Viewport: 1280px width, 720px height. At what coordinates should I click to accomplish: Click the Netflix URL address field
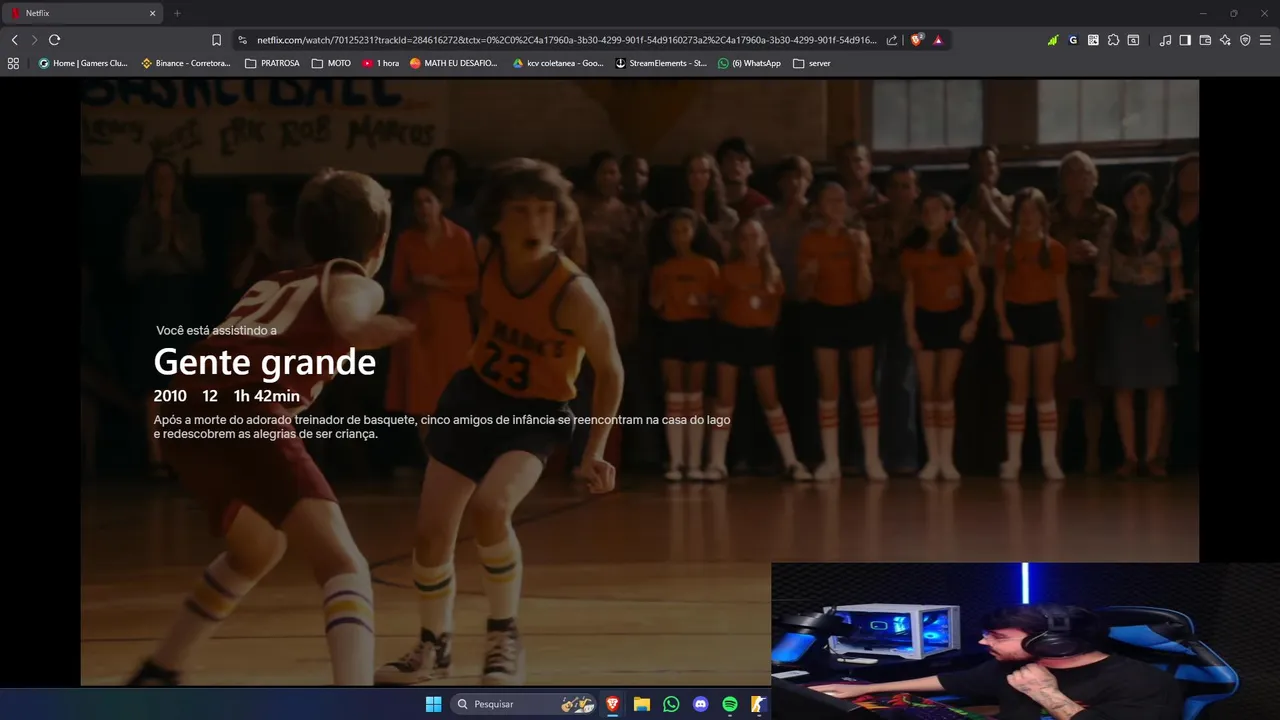click(x=566, y=40)
